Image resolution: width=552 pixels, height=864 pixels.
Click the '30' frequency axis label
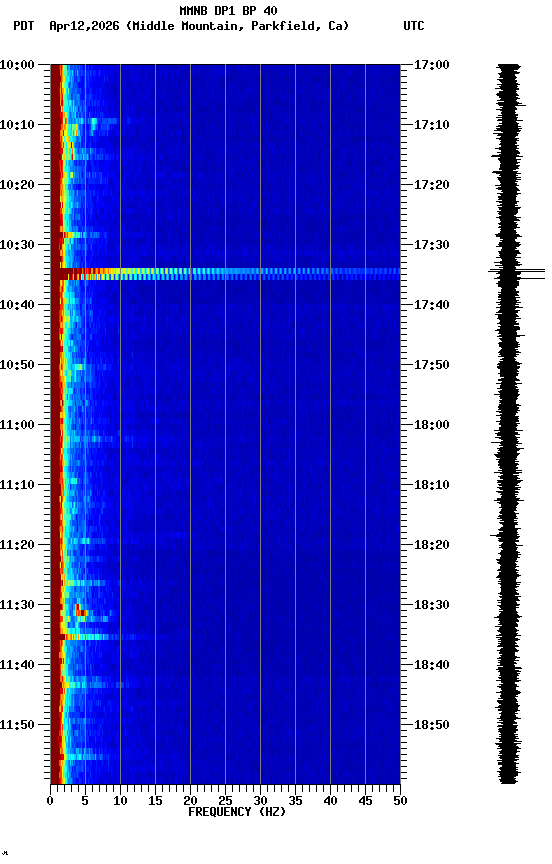pos(260,801)
